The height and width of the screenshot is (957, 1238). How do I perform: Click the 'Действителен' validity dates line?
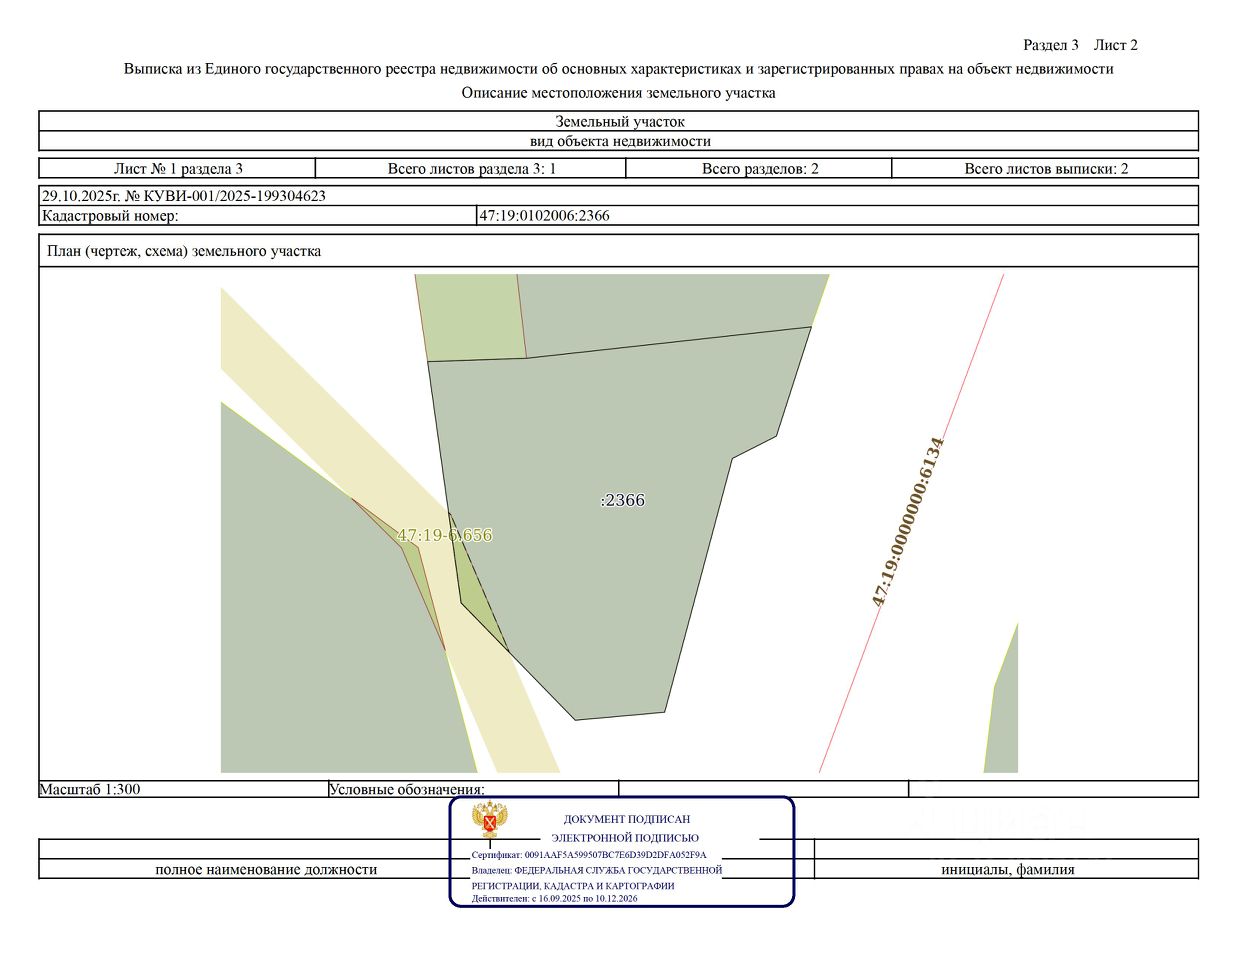tap(555, 898)
